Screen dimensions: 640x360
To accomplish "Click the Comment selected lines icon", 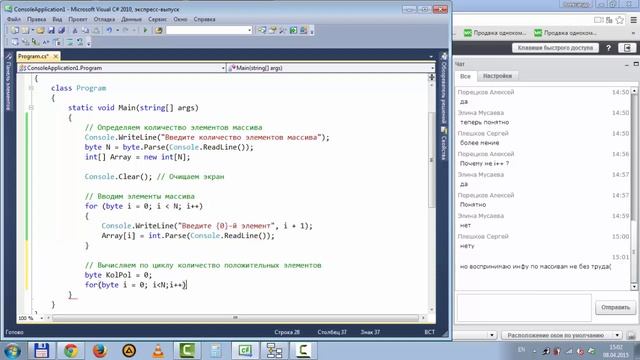I will 70,42.
